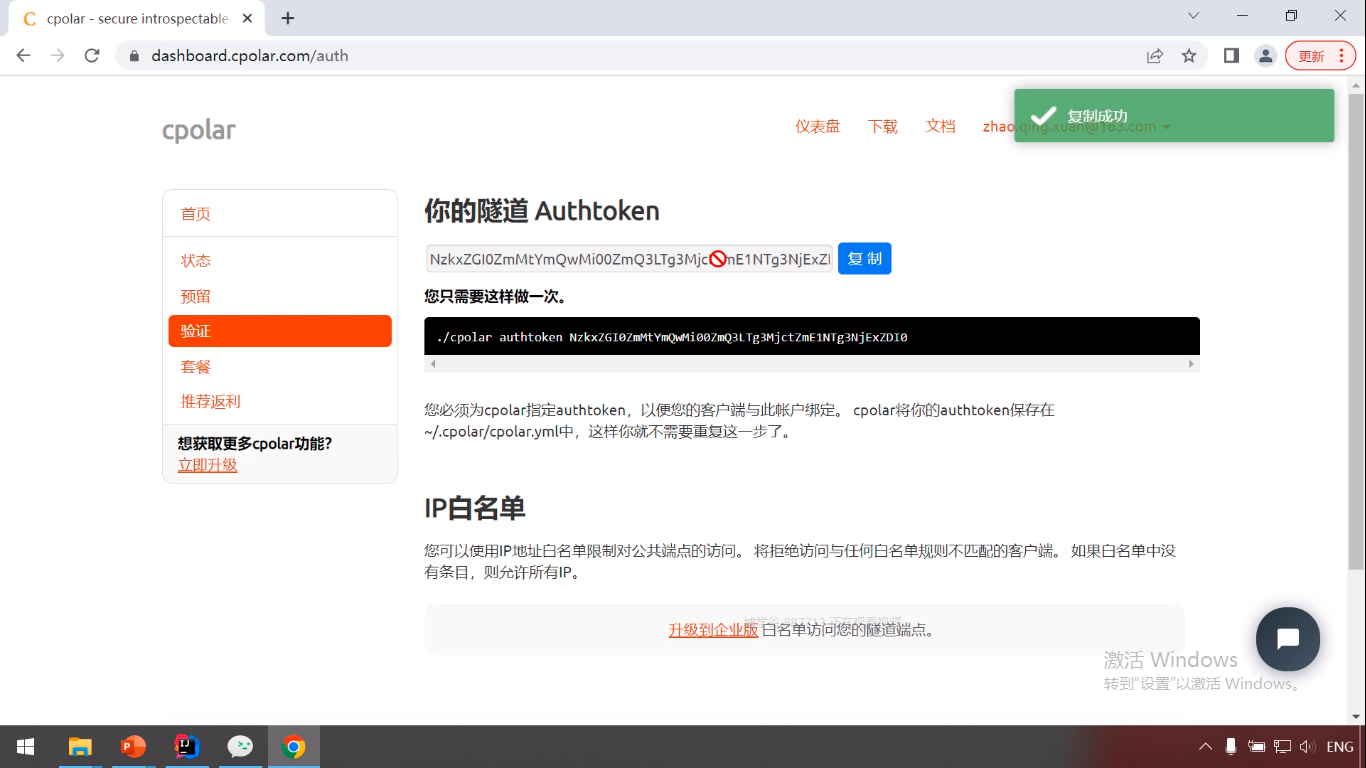The height and width of the screenshot is (768, 1366).
Task: Click the 您只需要这样做一次。 text
Action: click(x=496, y=297)
